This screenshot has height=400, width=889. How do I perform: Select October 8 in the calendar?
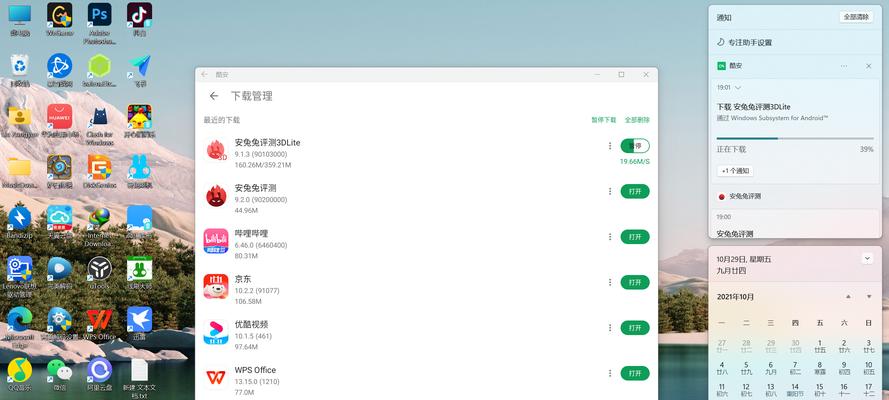(819, 368)
